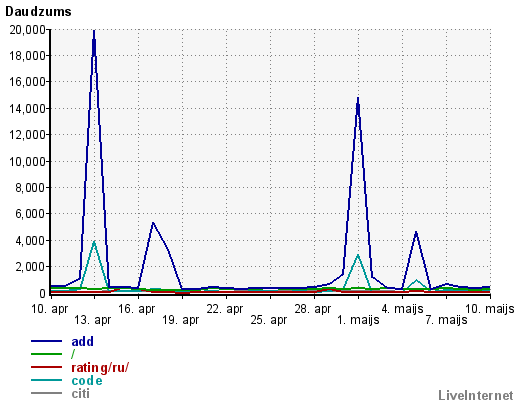Screen dimensions: 520x405
Task: Click the 'citi' legend label
Action: (80, 394)
